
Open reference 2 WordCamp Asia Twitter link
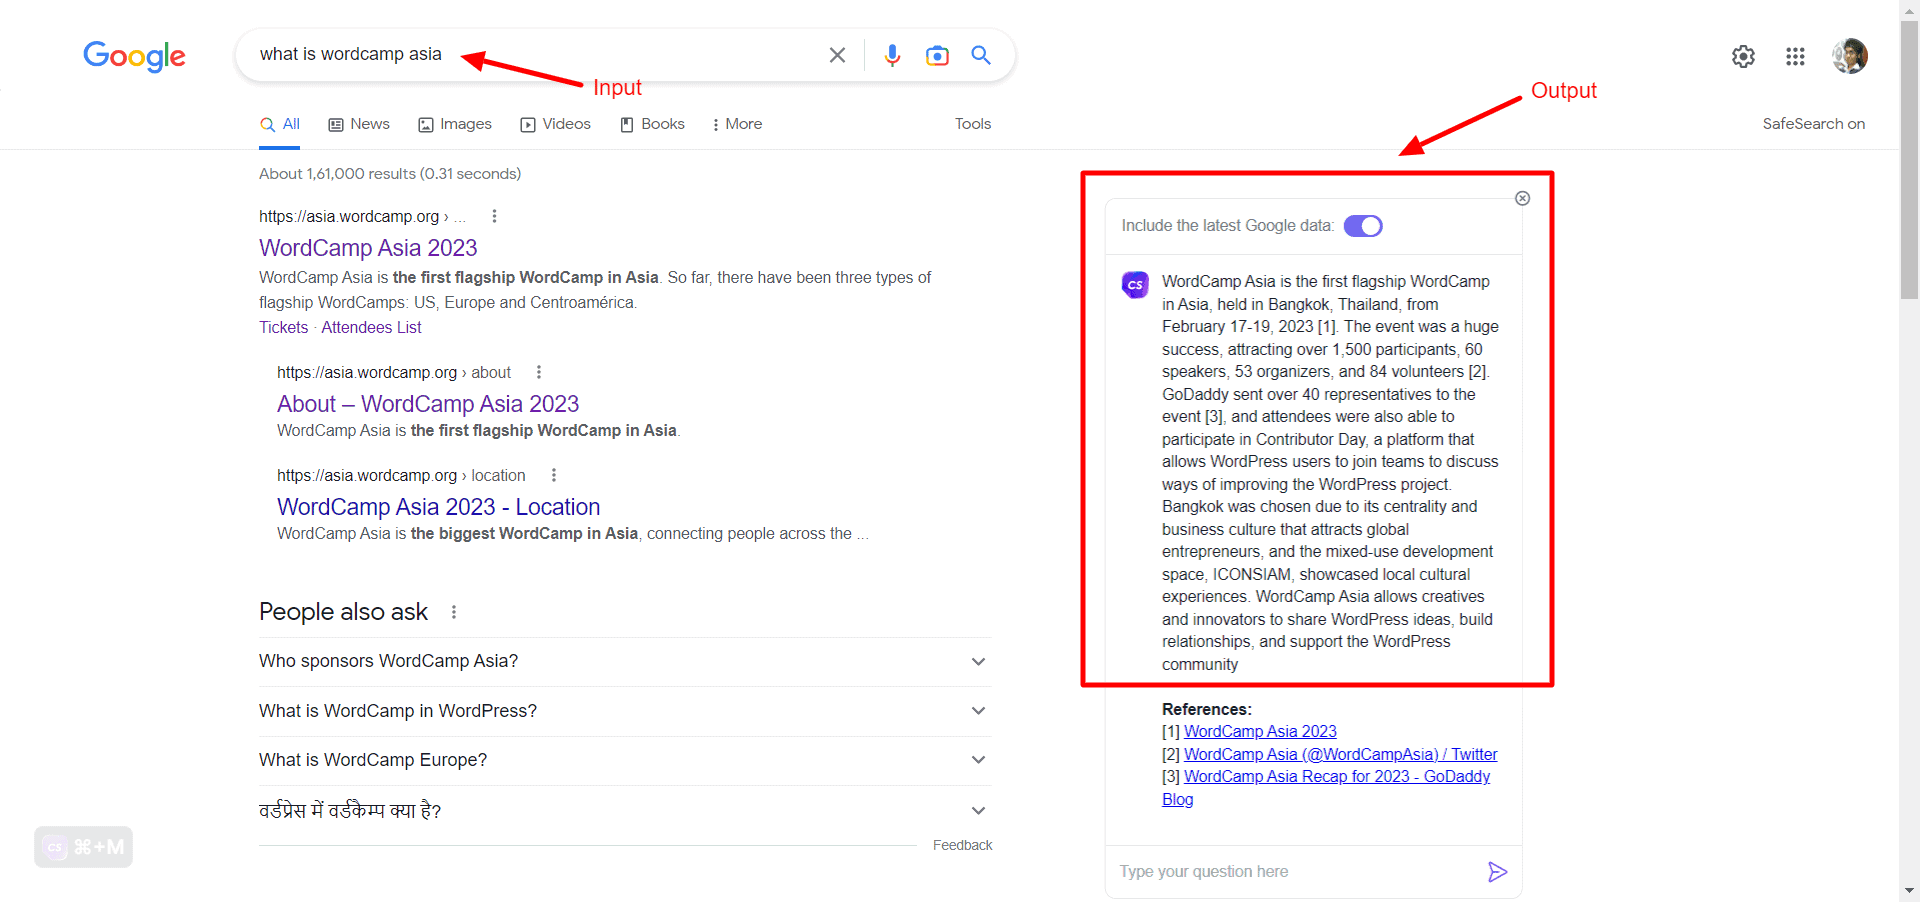pos(1340,755)
